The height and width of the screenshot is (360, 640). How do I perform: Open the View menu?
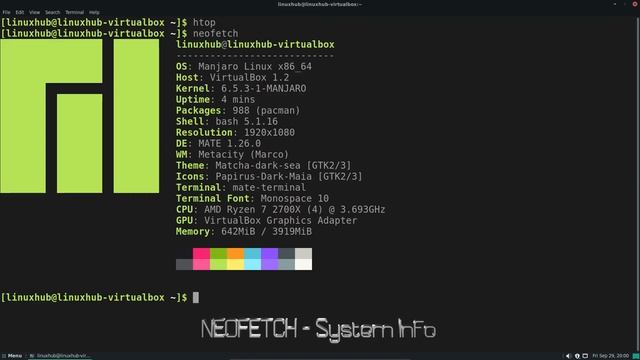35,12
